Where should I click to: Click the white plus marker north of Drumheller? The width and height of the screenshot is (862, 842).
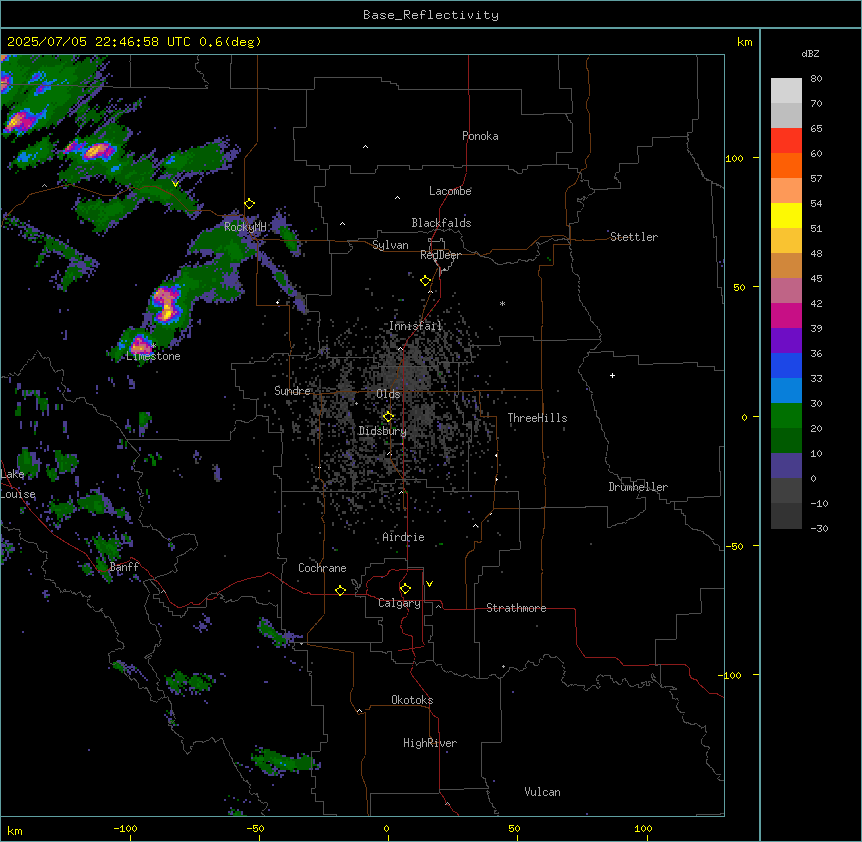pos(612,375)
